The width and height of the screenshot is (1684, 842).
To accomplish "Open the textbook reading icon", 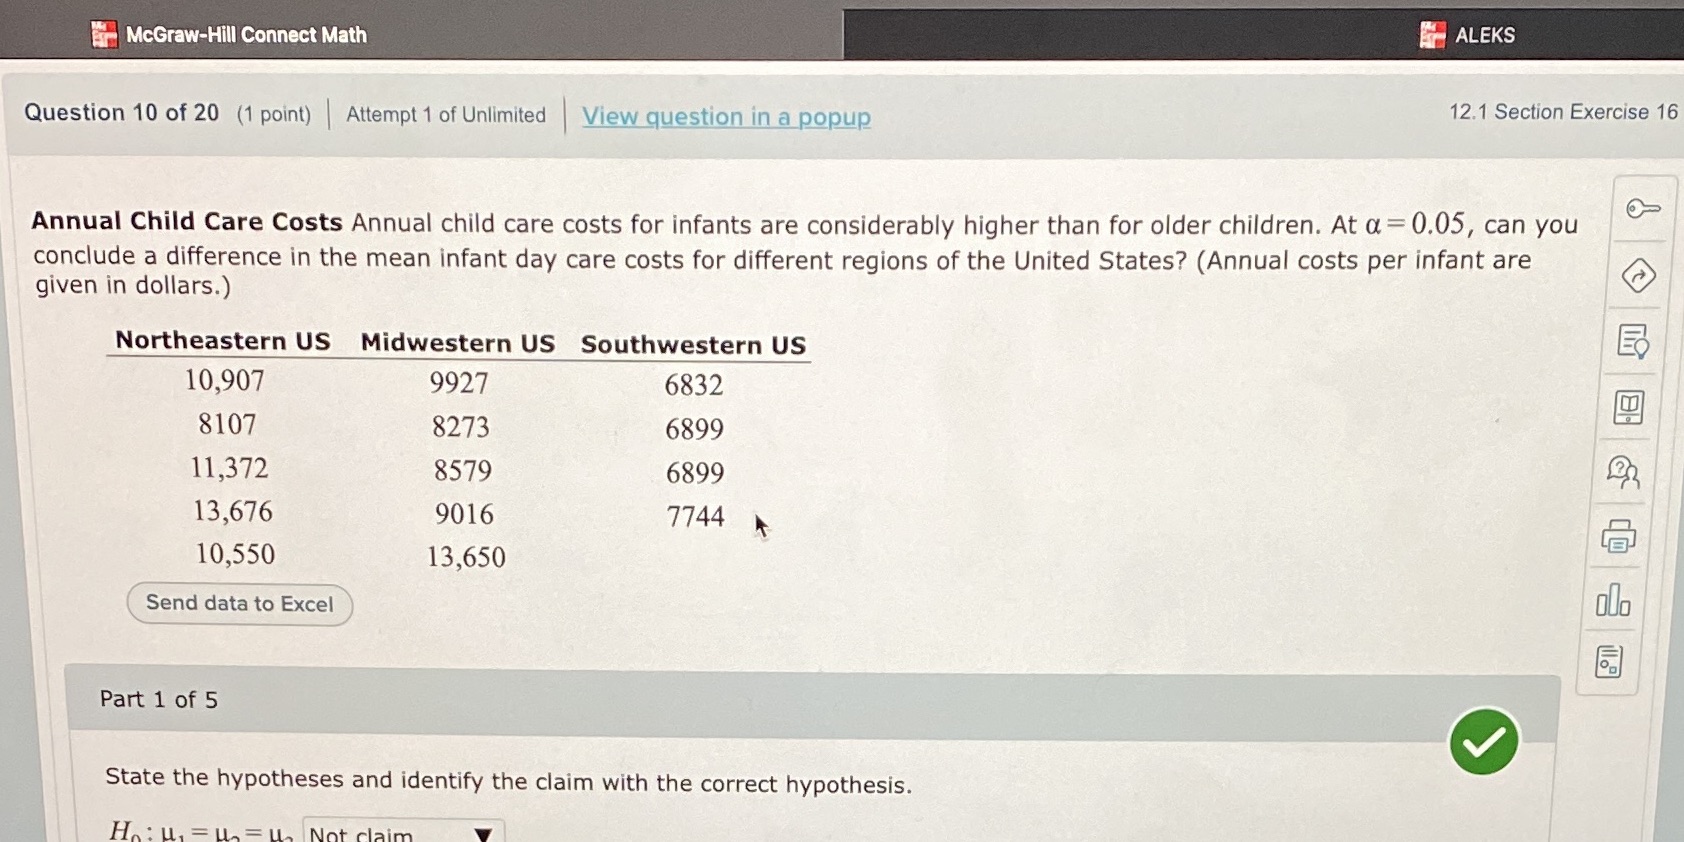I will (1629, 407).
